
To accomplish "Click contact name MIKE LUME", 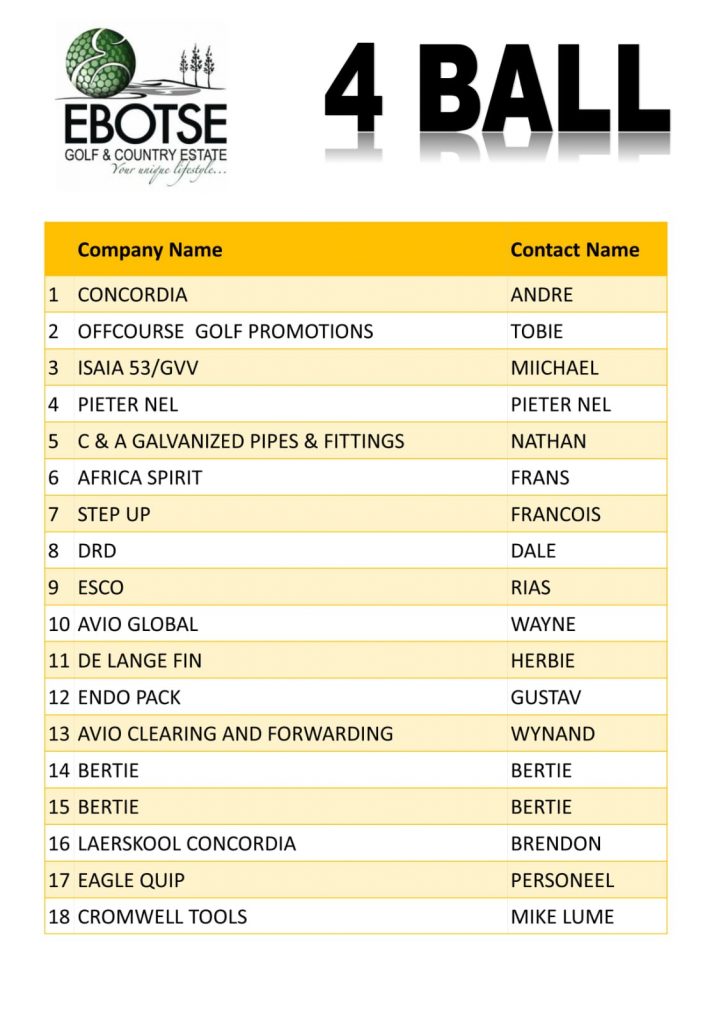I will pyautogui.click(x=562, y=917).
